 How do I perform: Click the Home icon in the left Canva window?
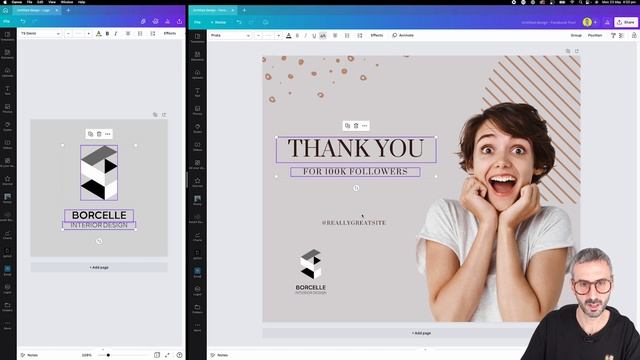click(5, 10)
